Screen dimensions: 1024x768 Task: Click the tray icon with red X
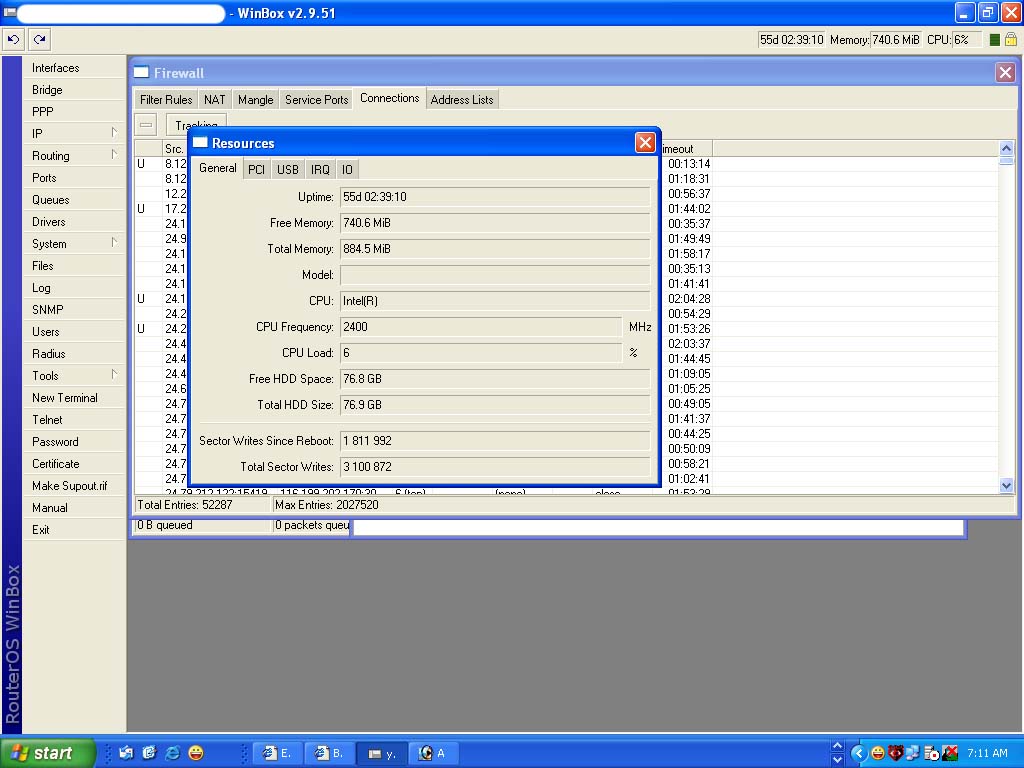(x=950, y=753)
